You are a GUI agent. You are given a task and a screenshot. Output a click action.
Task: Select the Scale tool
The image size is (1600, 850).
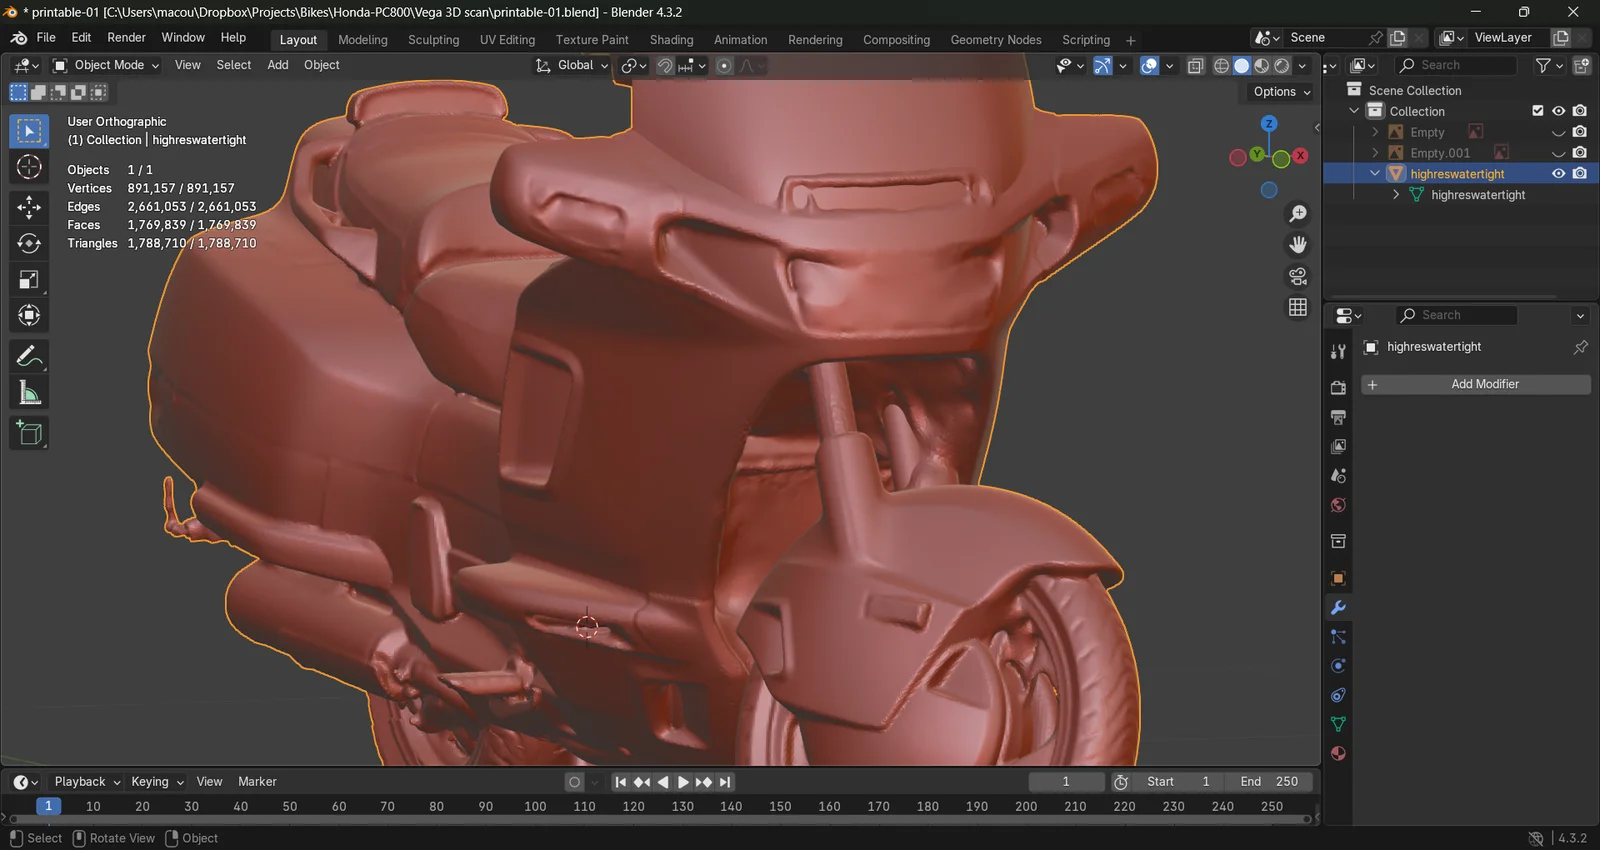[x=29, y=280]
